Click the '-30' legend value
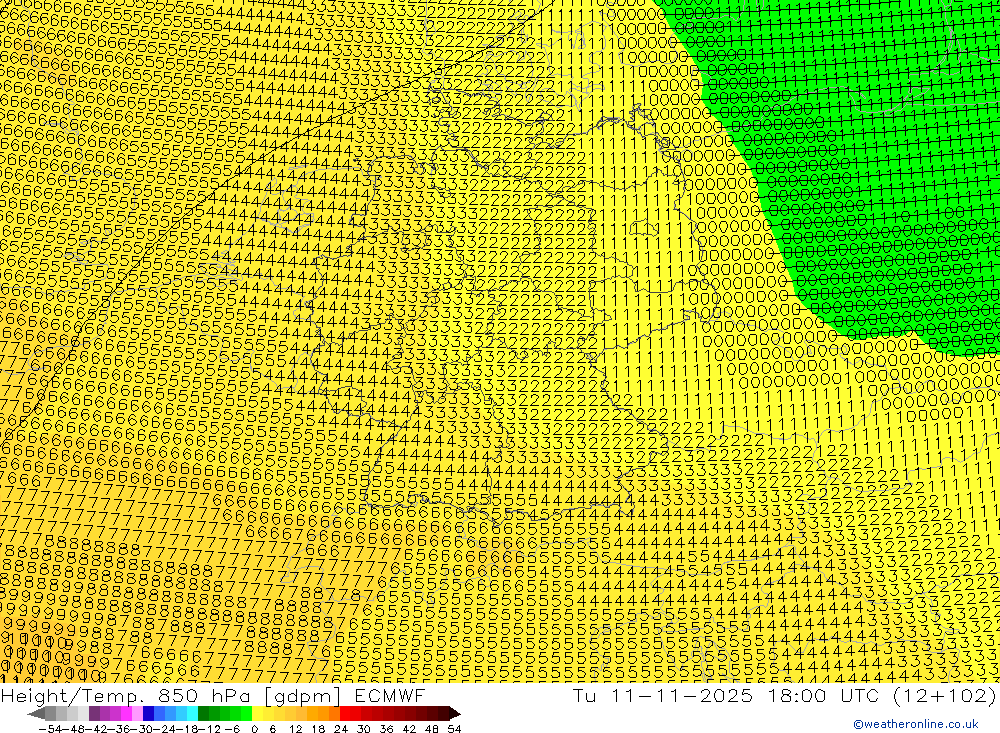The image size is (1000, 733). (x=141, y=729)
